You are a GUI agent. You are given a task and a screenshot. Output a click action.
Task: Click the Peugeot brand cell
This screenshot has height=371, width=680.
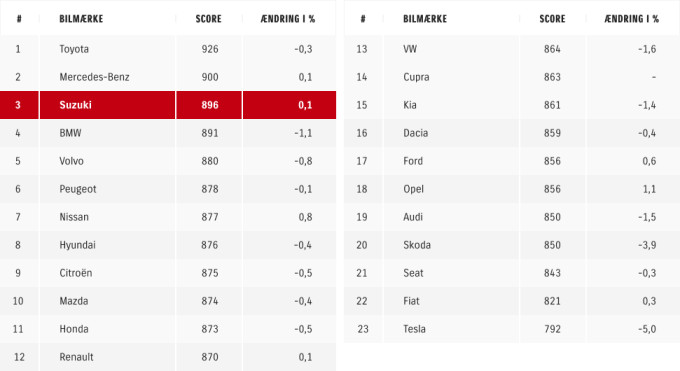(108, 189)
